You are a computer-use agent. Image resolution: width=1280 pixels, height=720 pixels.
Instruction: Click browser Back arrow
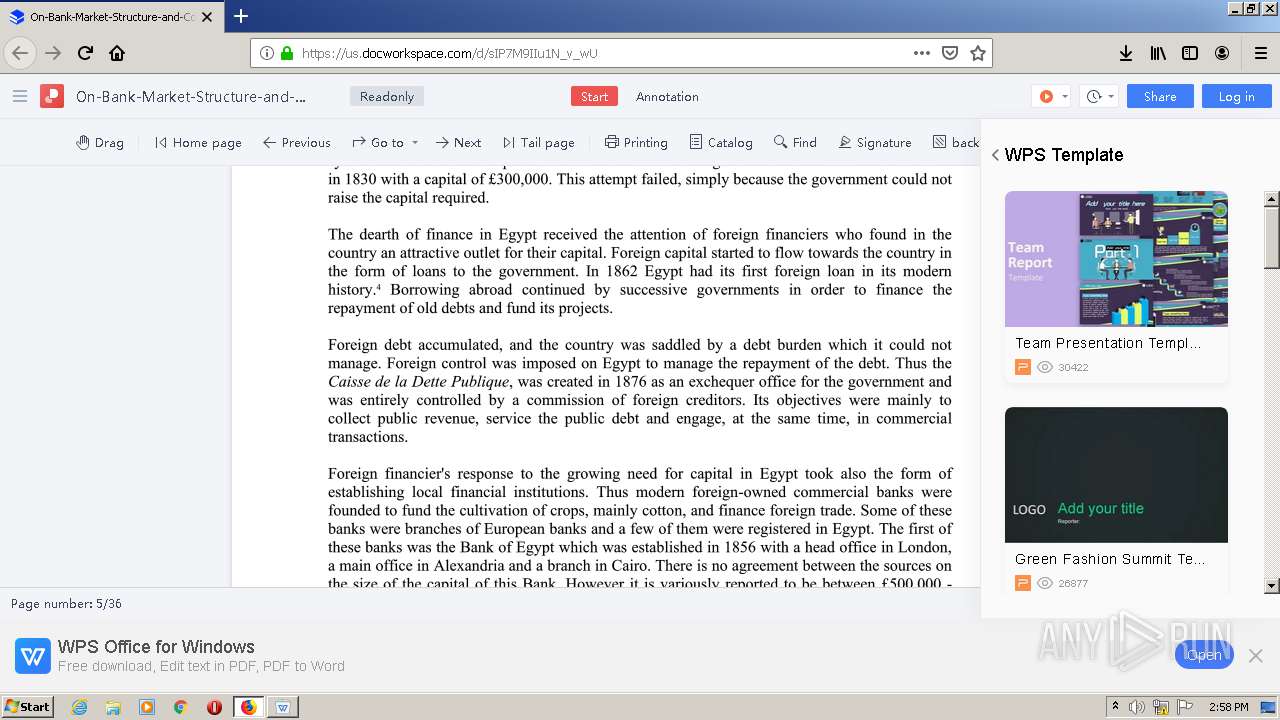[20, 53]
